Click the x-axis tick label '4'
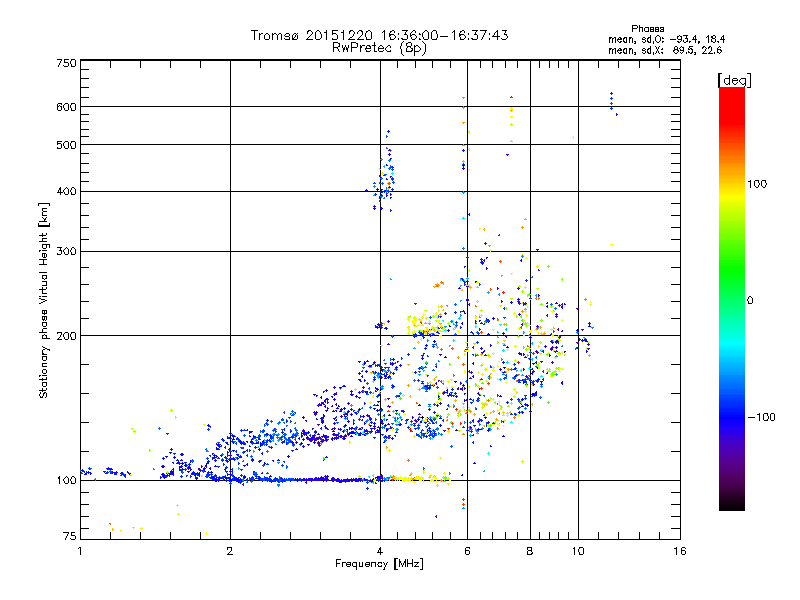The height and width of the screenshot is (600, 800). 380,551
